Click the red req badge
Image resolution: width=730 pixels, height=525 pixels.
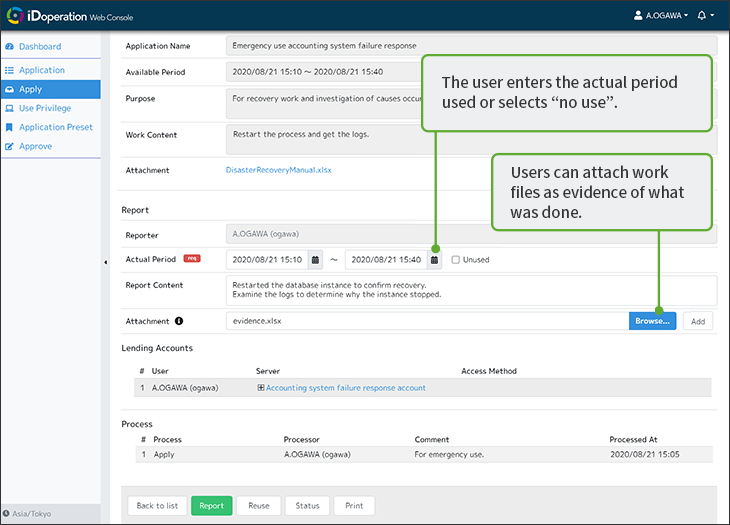coord(192,258)
